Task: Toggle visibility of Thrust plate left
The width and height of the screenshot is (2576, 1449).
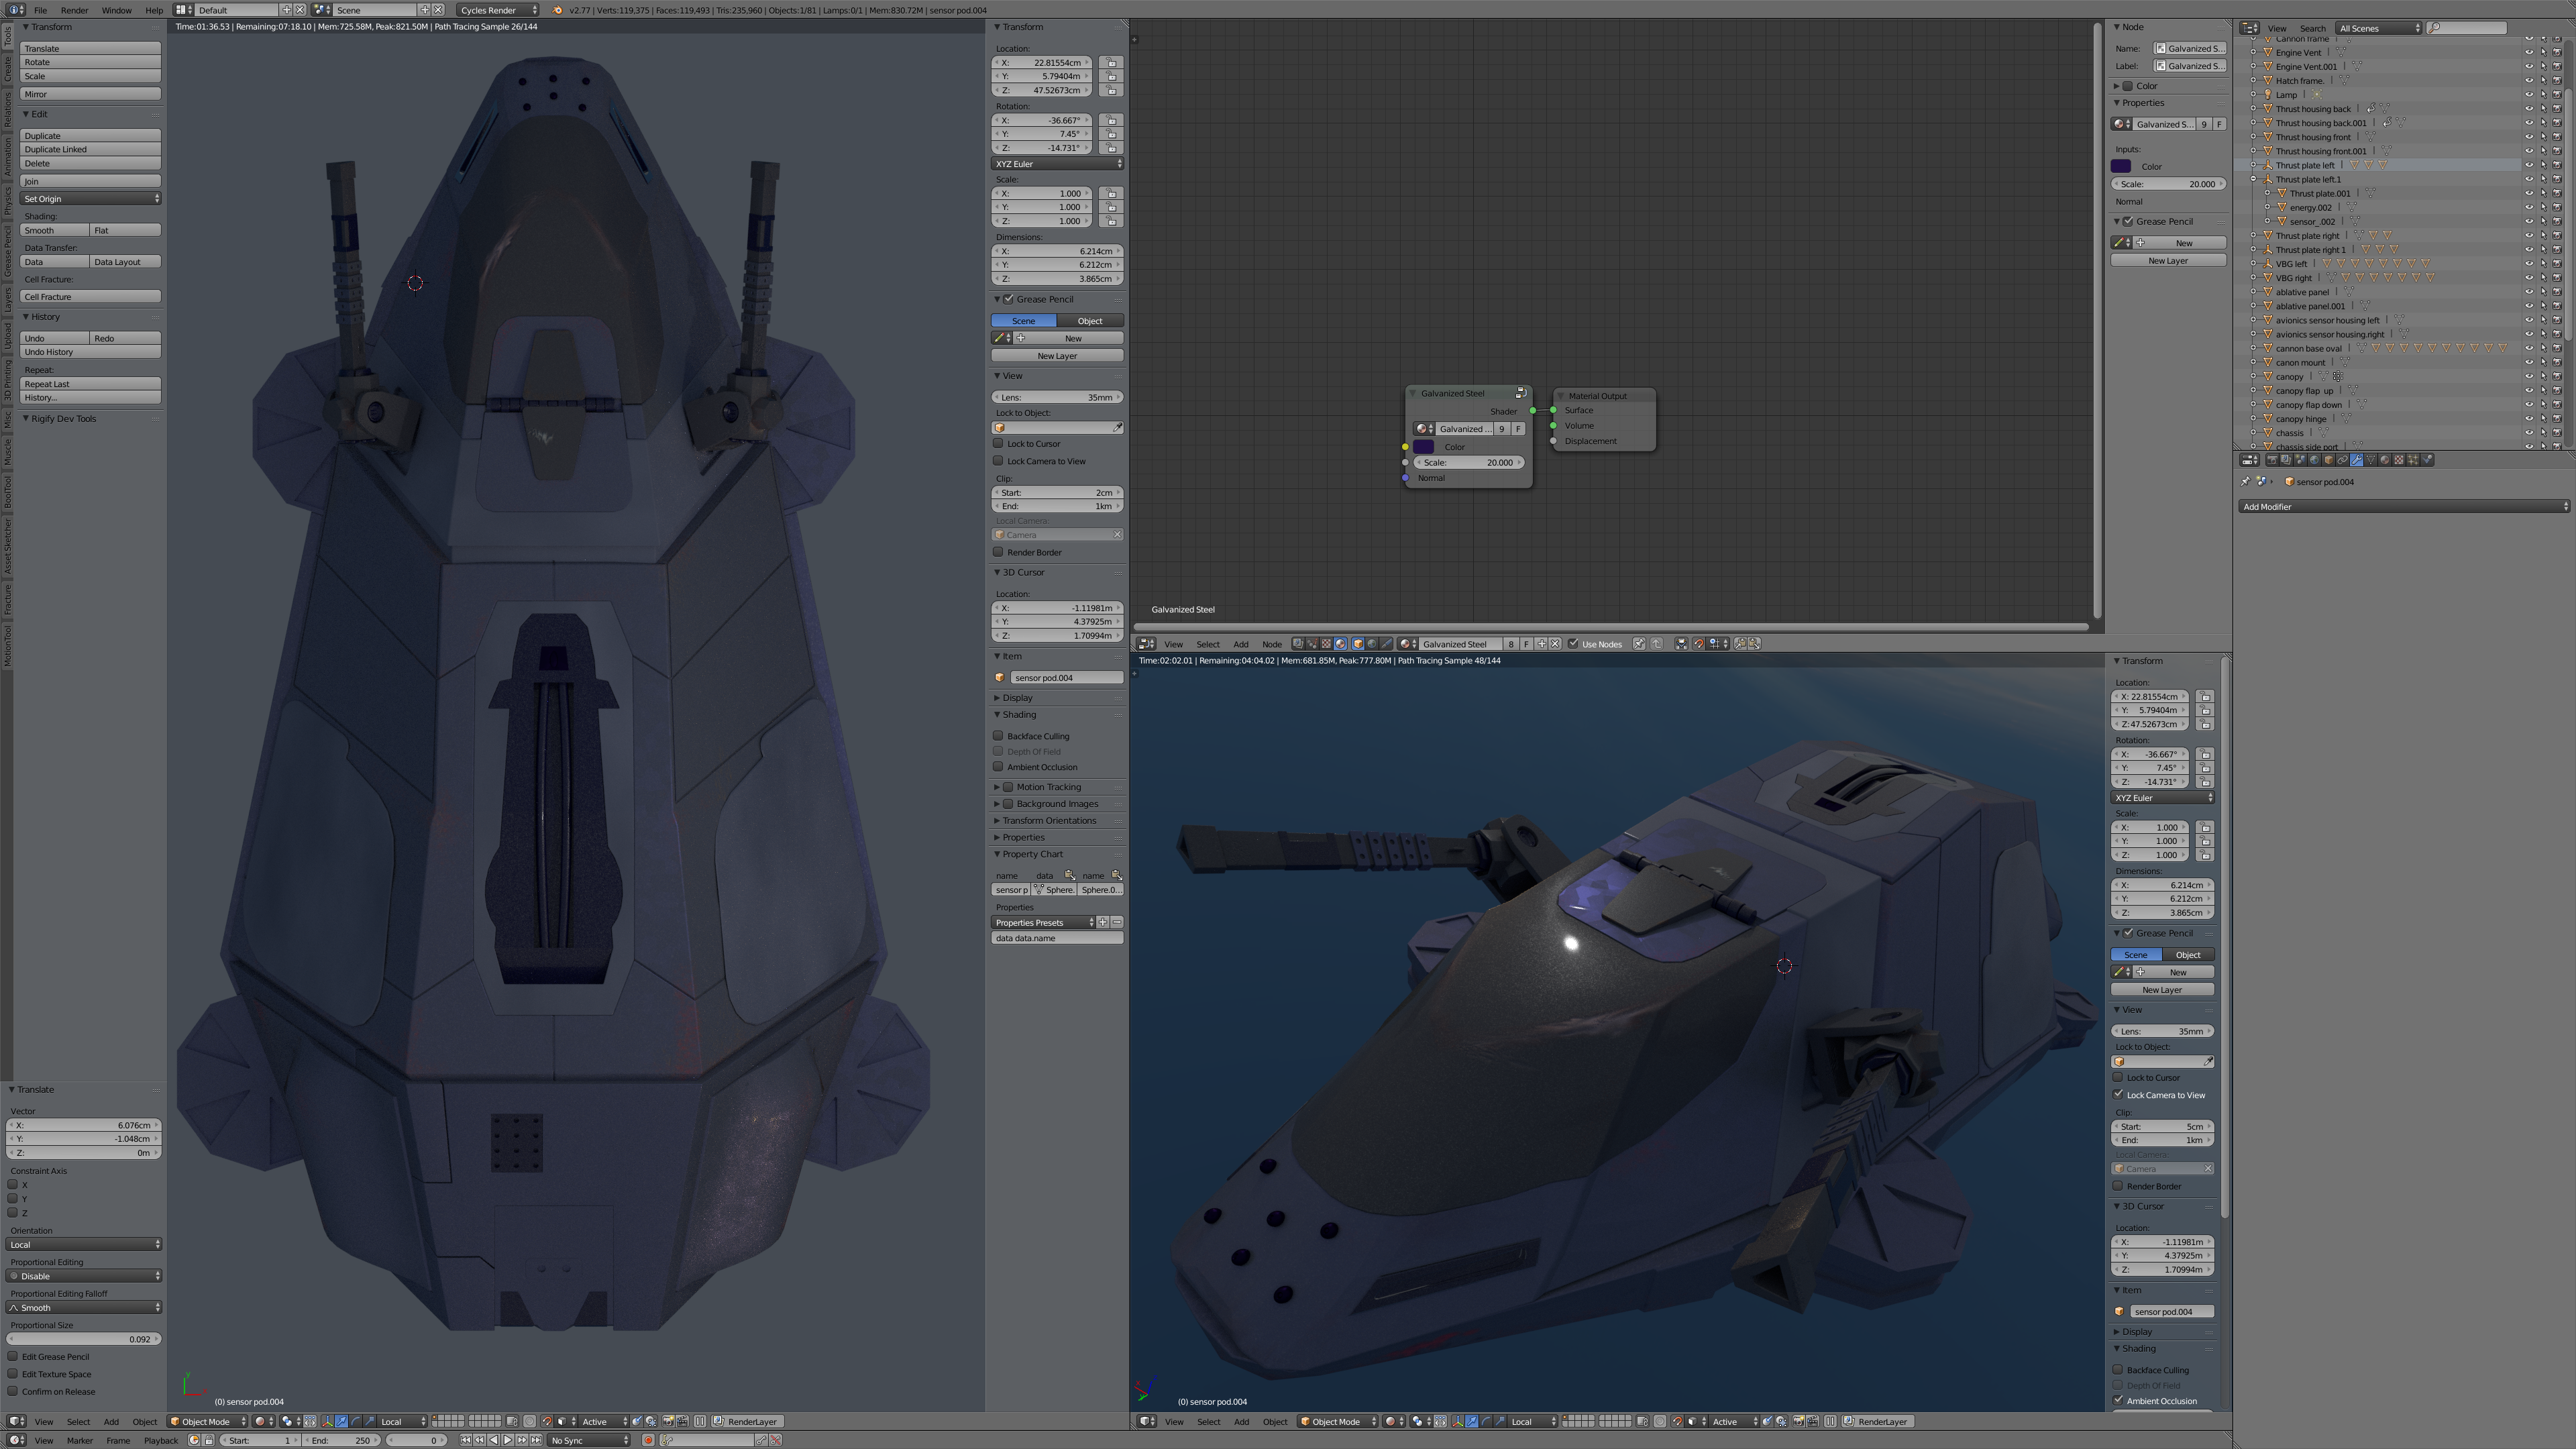Action: tap(2529, 165)
